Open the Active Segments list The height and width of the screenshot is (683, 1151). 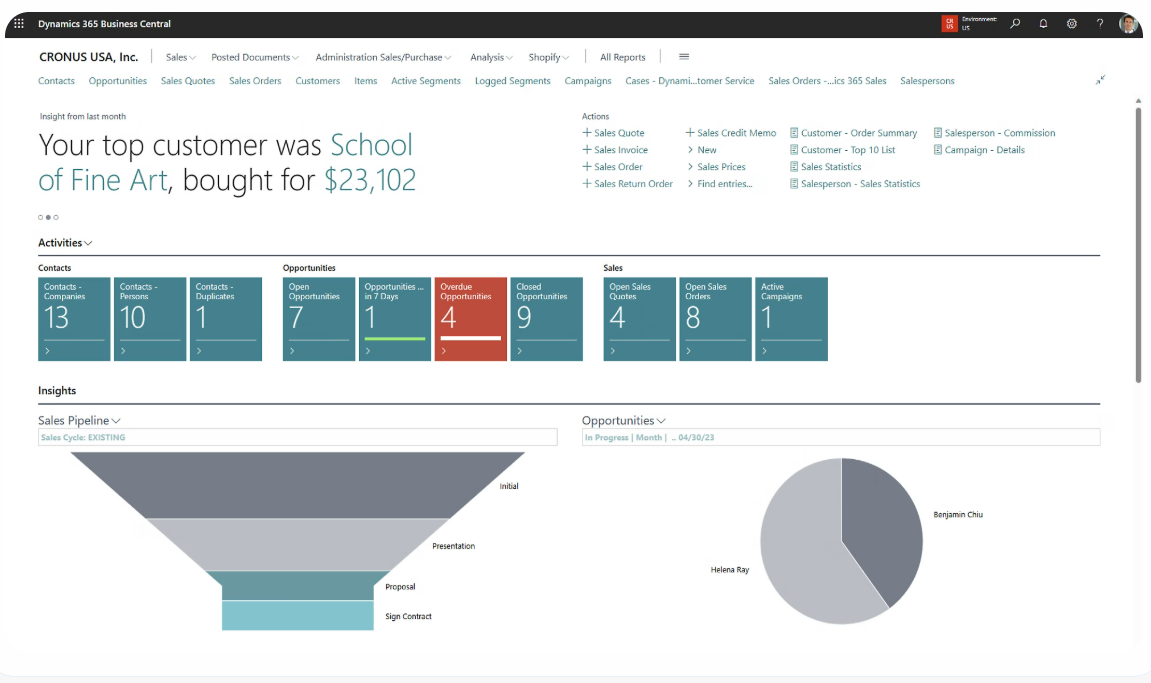[426, 81]
